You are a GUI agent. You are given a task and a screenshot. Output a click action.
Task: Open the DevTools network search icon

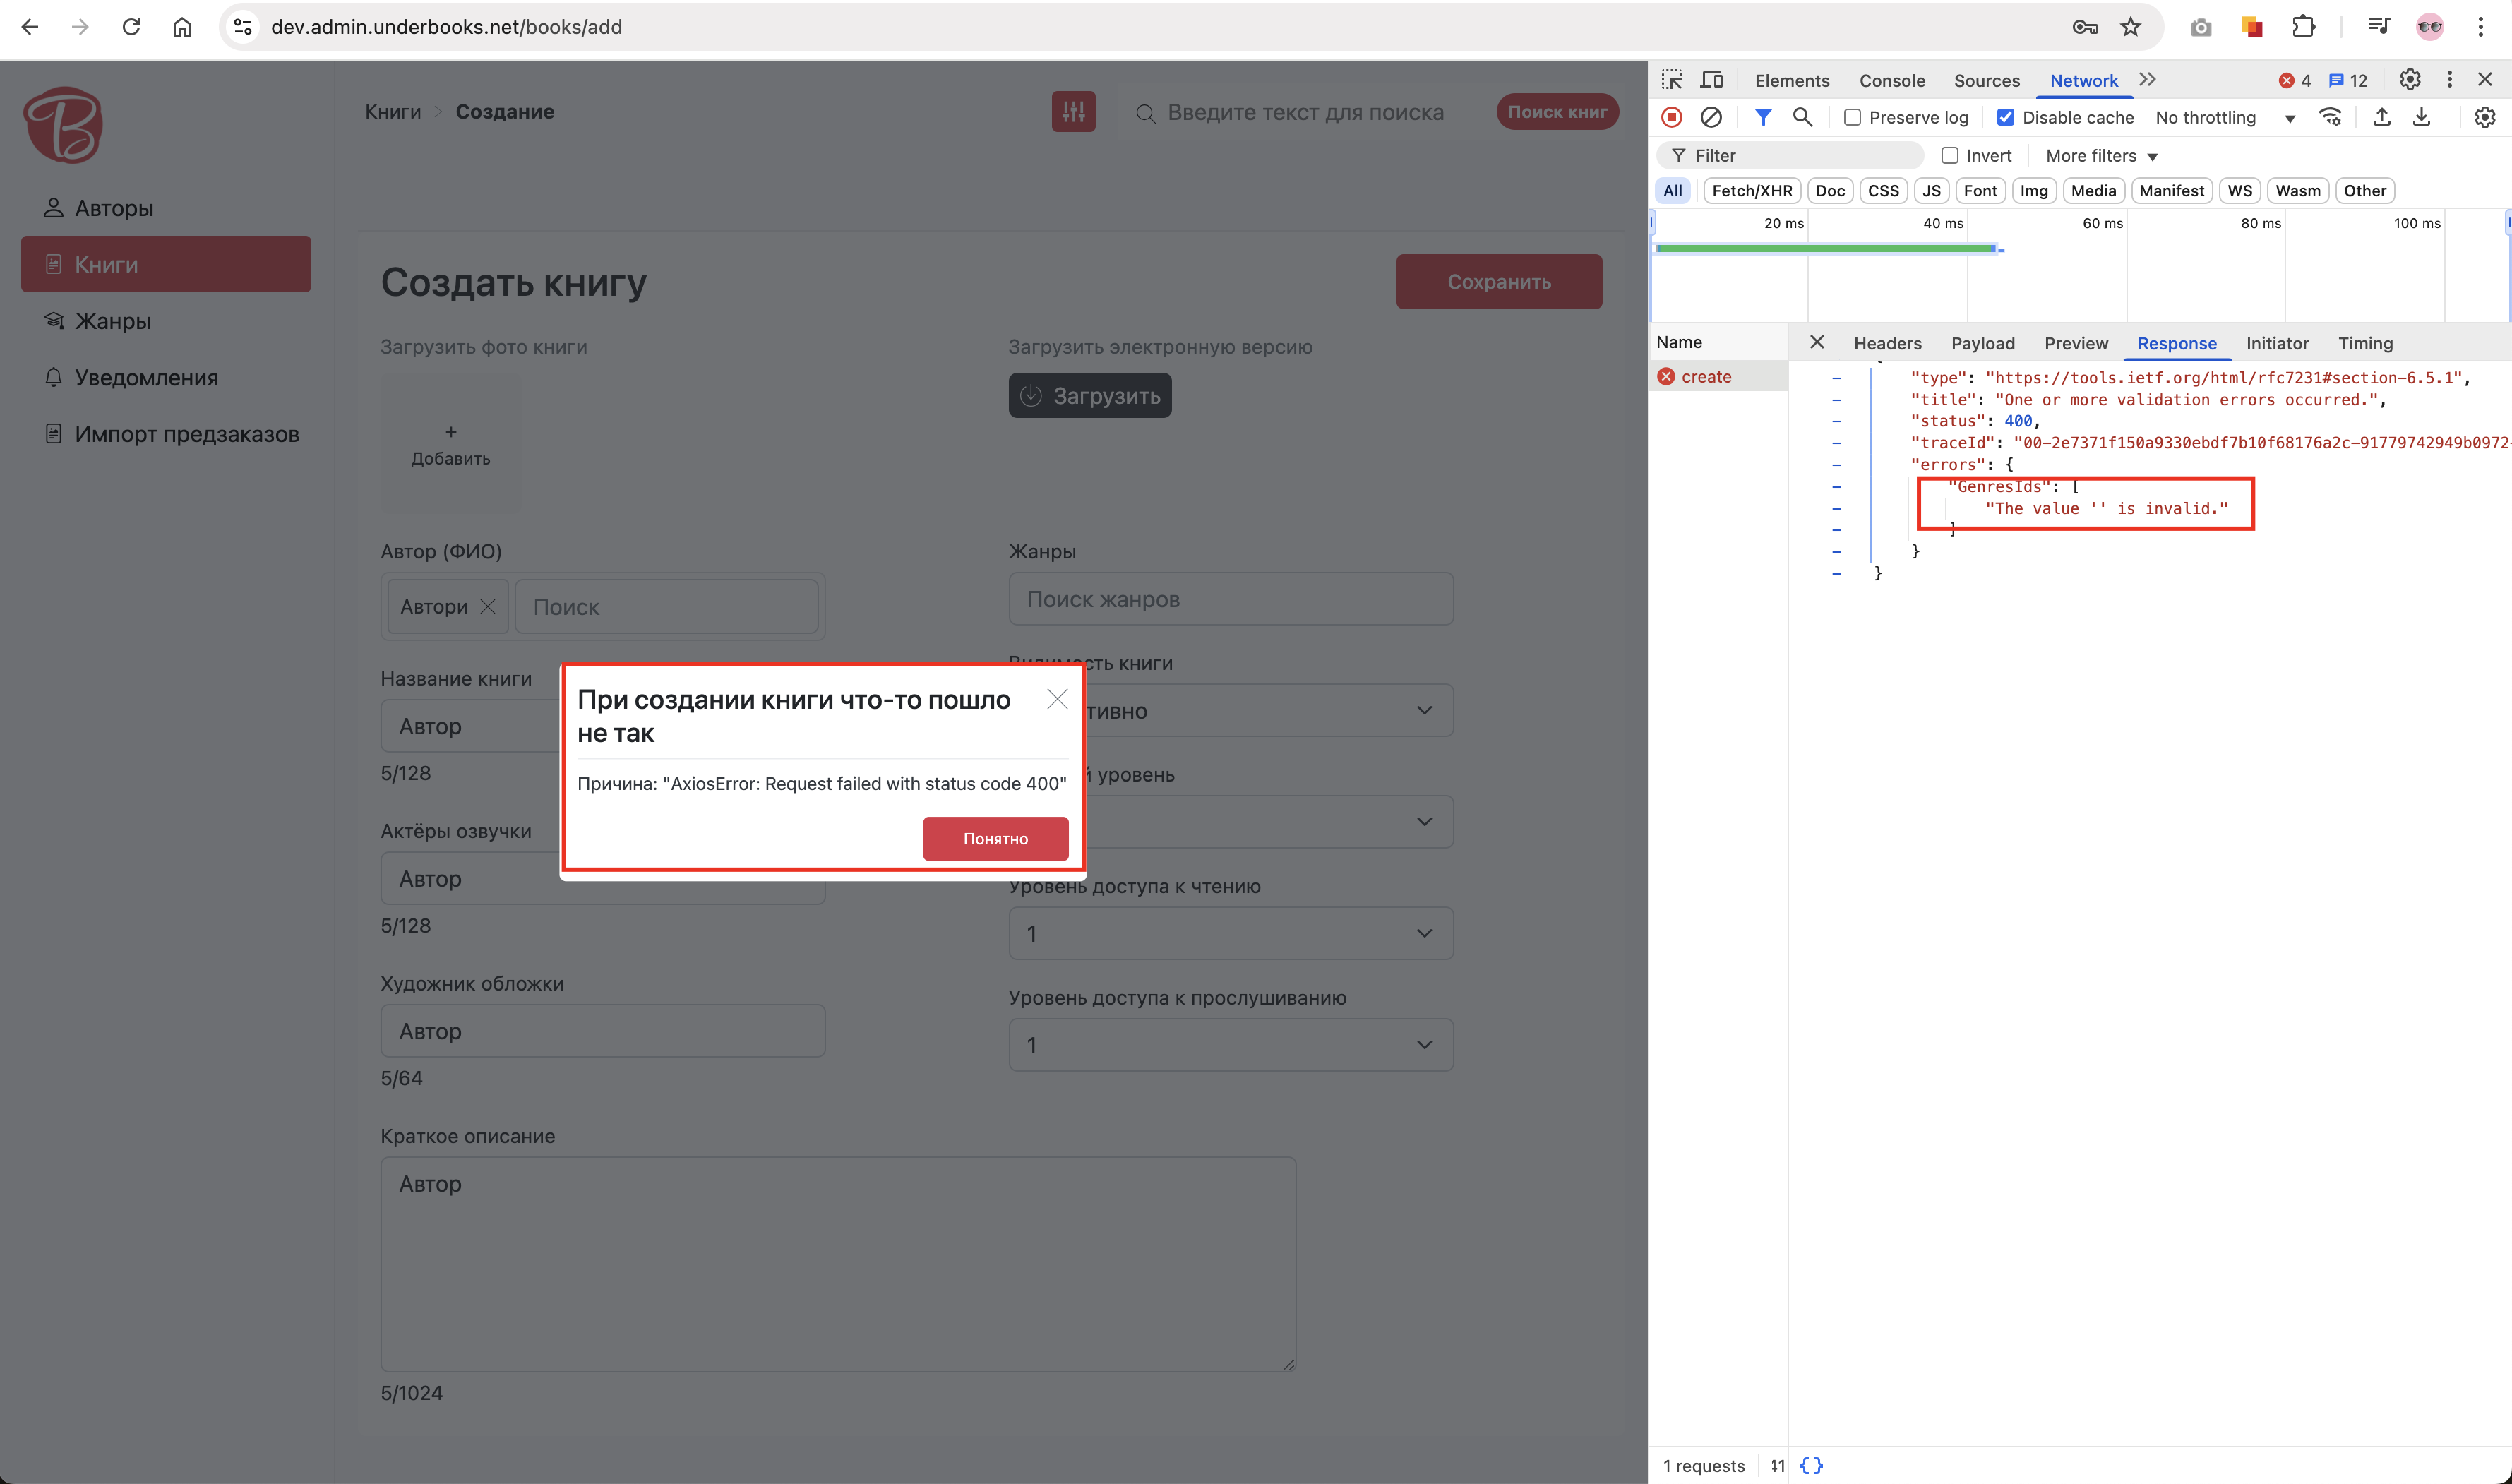click(x=1802, y=117)
